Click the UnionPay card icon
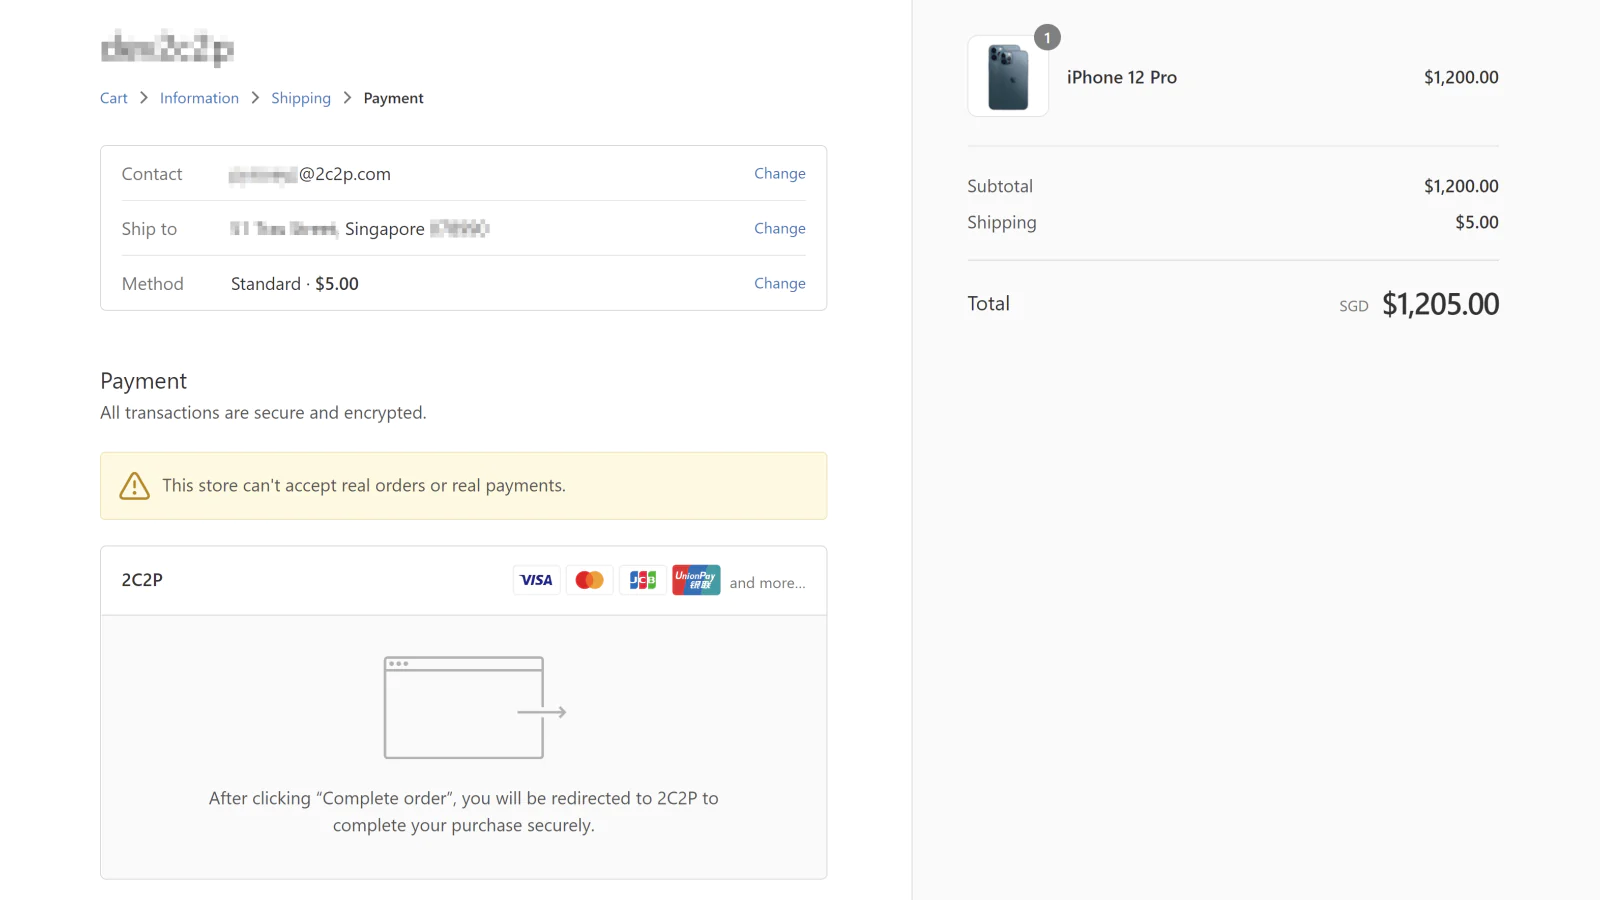This screenshot has height=900, width=1600. click(x=696, y=580)
